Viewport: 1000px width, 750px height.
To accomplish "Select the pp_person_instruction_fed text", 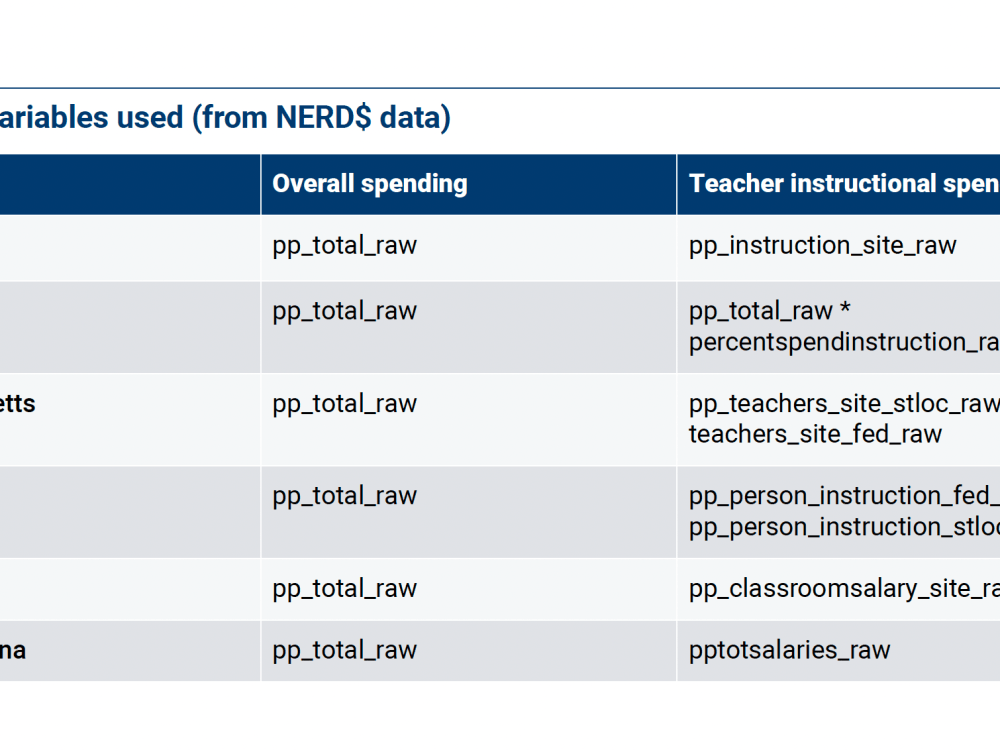I will (x=843, y=496).
